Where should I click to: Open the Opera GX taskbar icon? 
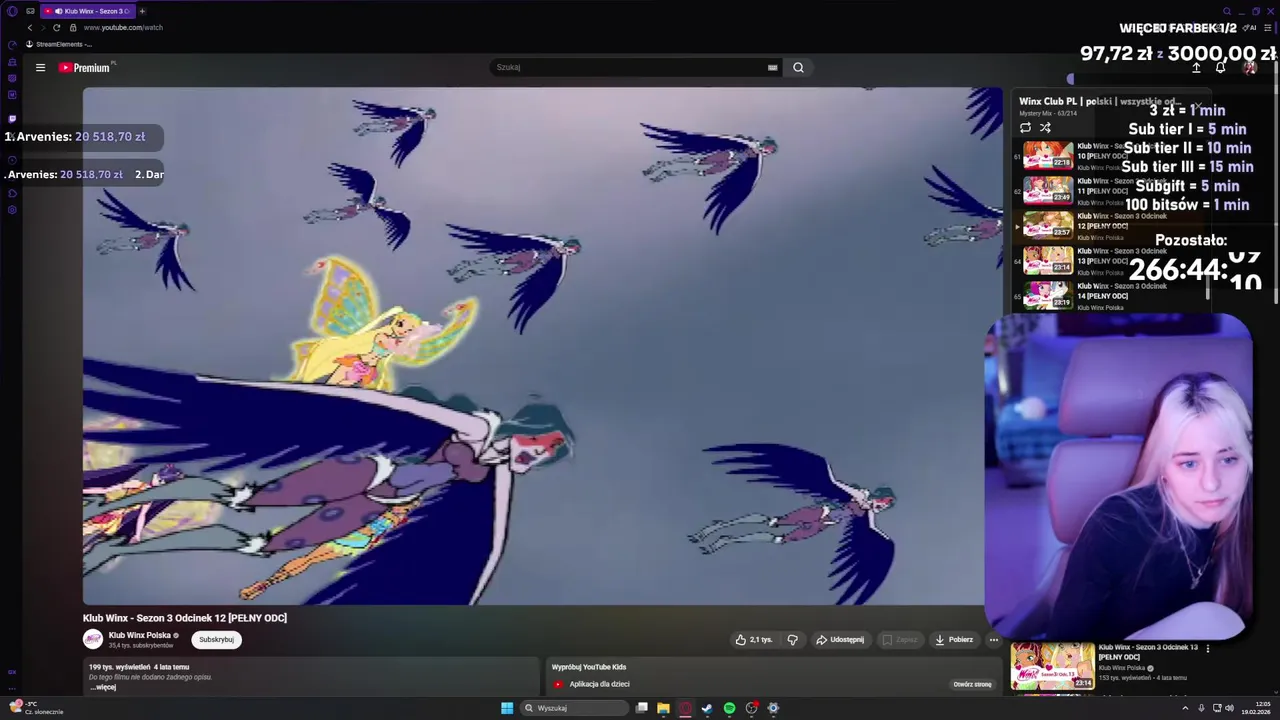click(685, 708)
